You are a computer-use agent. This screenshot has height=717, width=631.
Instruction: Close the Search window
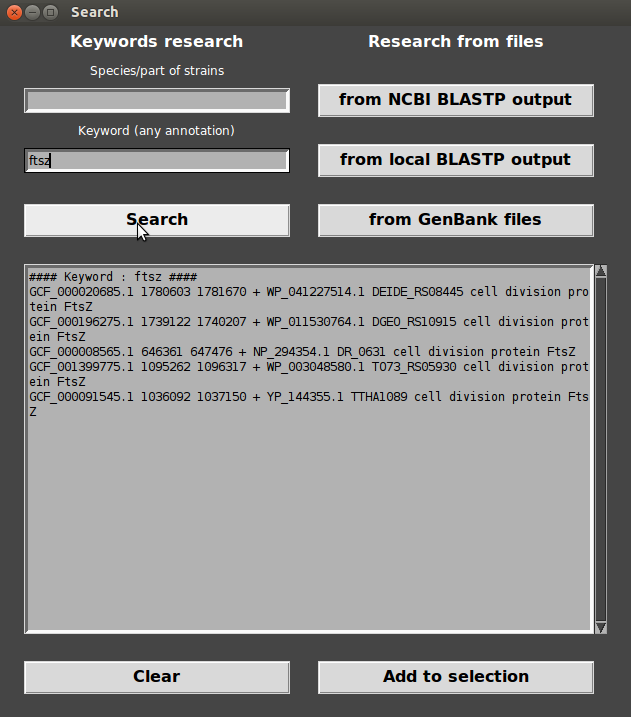pyautogui.click(x=15, y=12)
